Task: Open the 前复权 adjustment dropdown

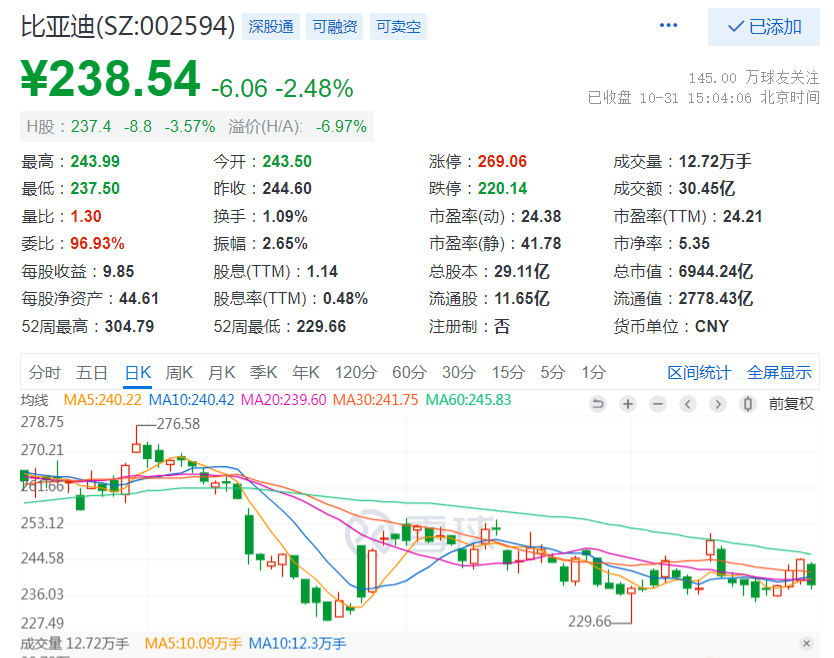Action: [791, 404]
